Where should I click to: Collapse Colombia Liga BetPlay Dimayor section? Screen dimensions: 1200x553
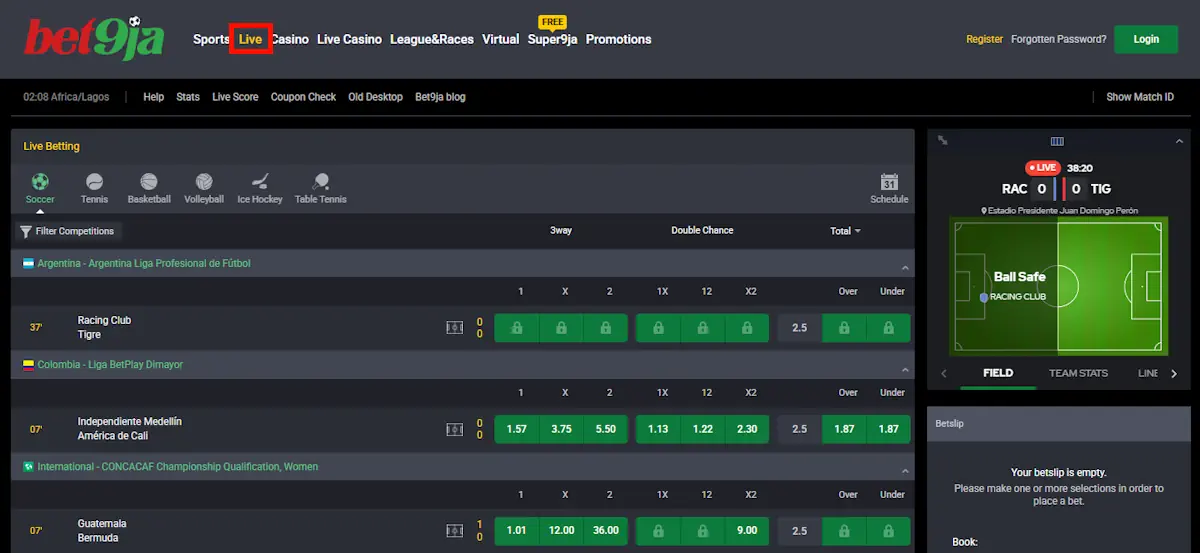[905, 368]
